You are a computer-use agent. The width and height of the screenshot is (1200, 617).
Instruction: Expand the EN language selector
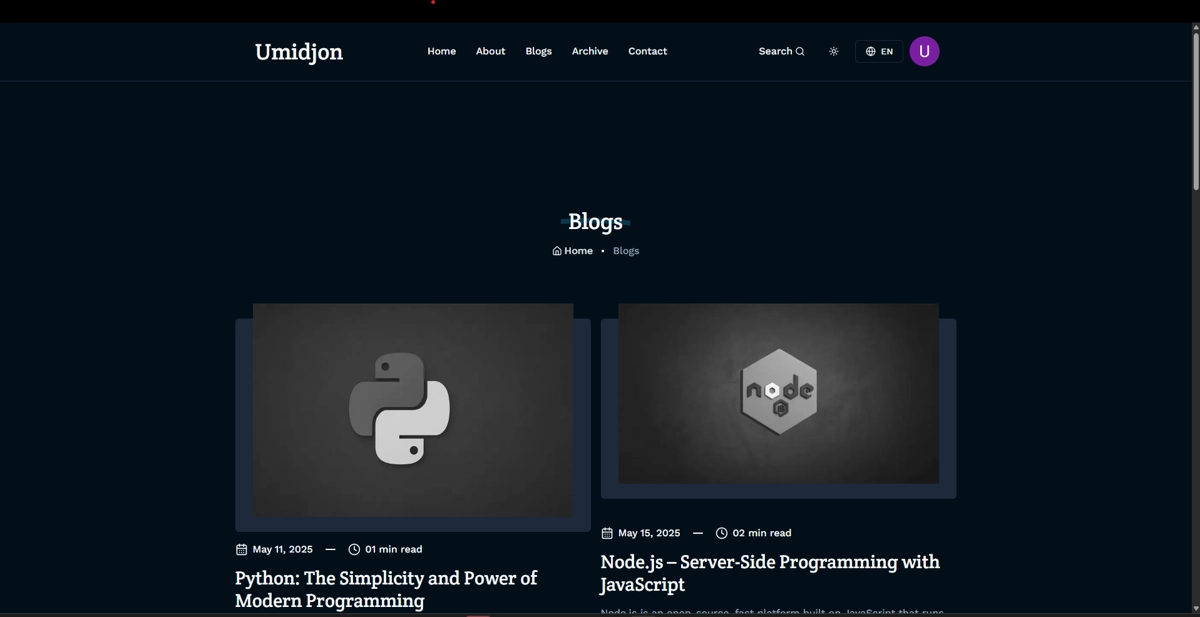(879, 52)
